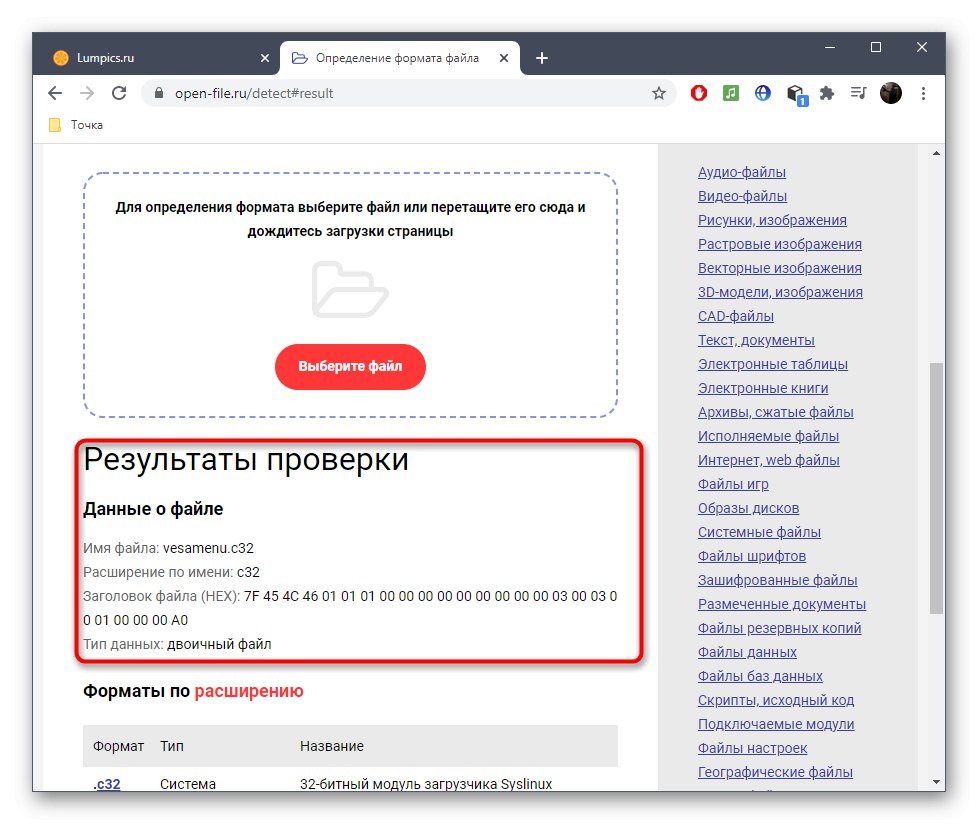Open a new tab with the plus button
Screen dimensions: 978x824
pyautogui.click(x=541, y=57)
